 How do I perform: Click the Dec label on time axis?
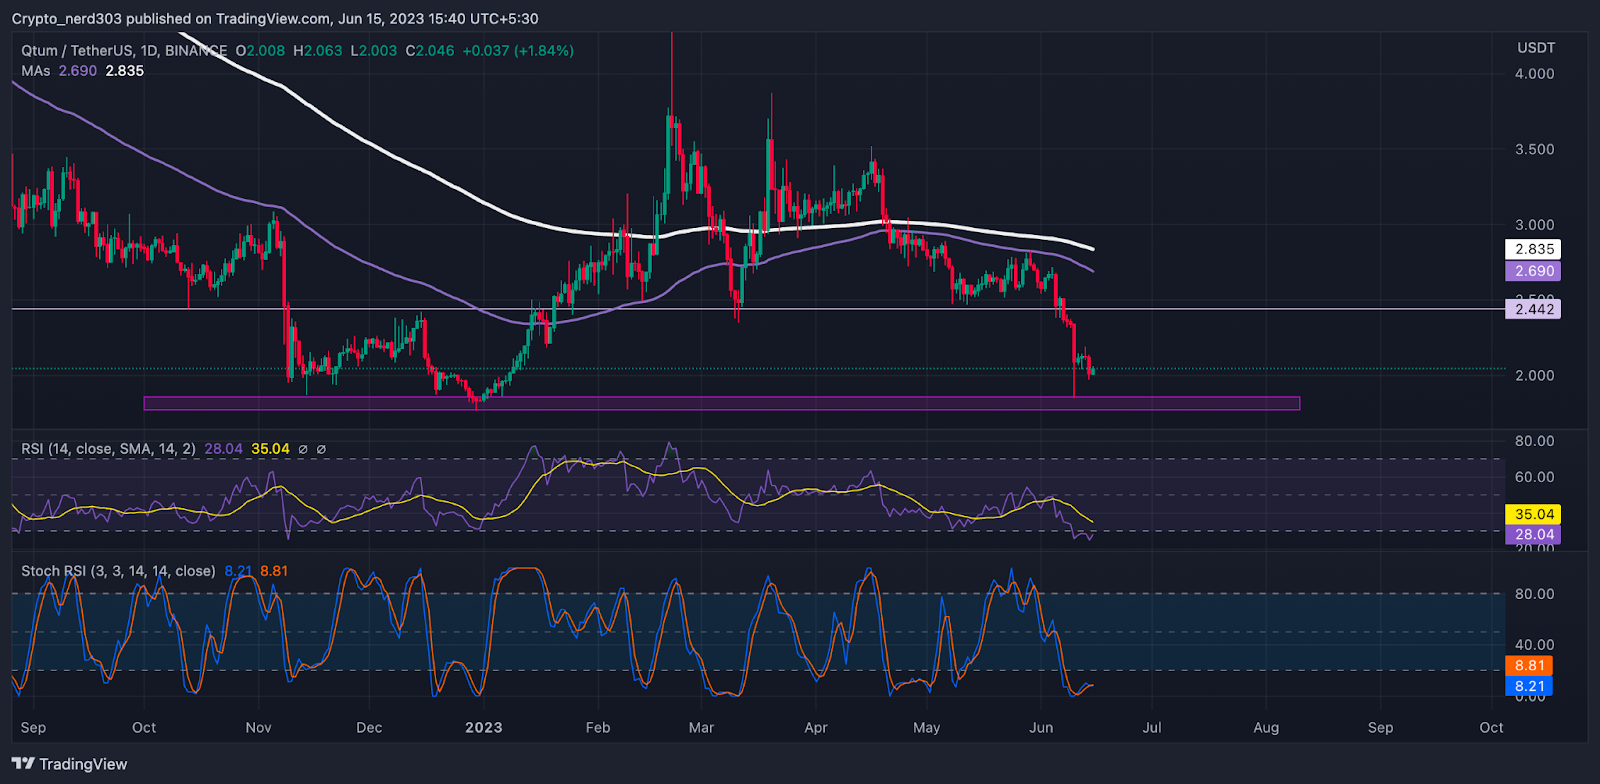pyautogui.click(x=369, y=728)
